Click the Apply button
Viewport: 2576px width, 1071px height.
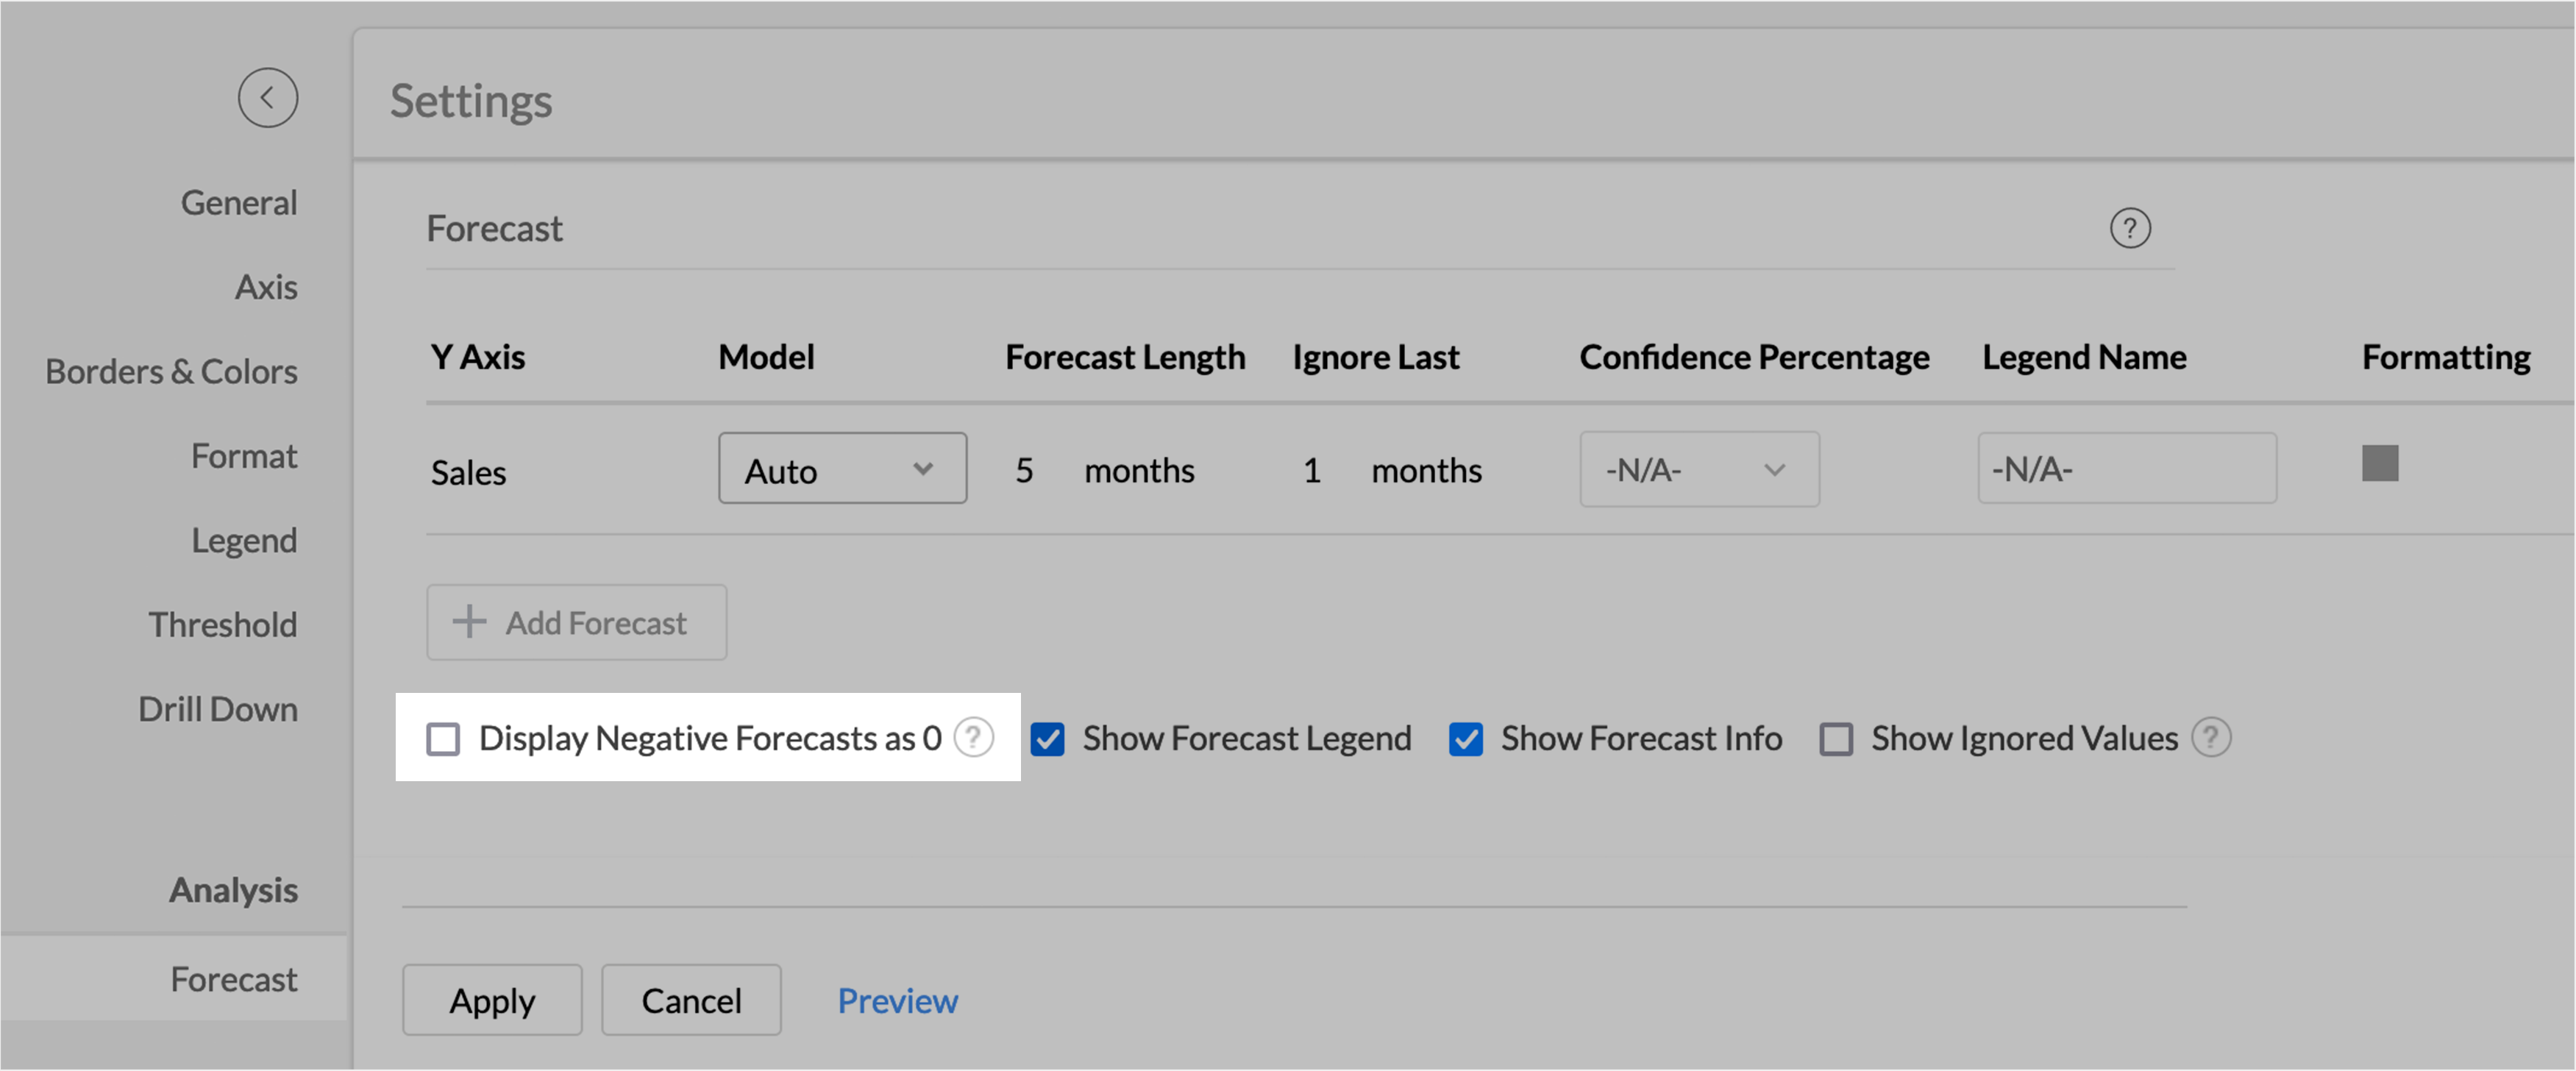pos(492,1000)
